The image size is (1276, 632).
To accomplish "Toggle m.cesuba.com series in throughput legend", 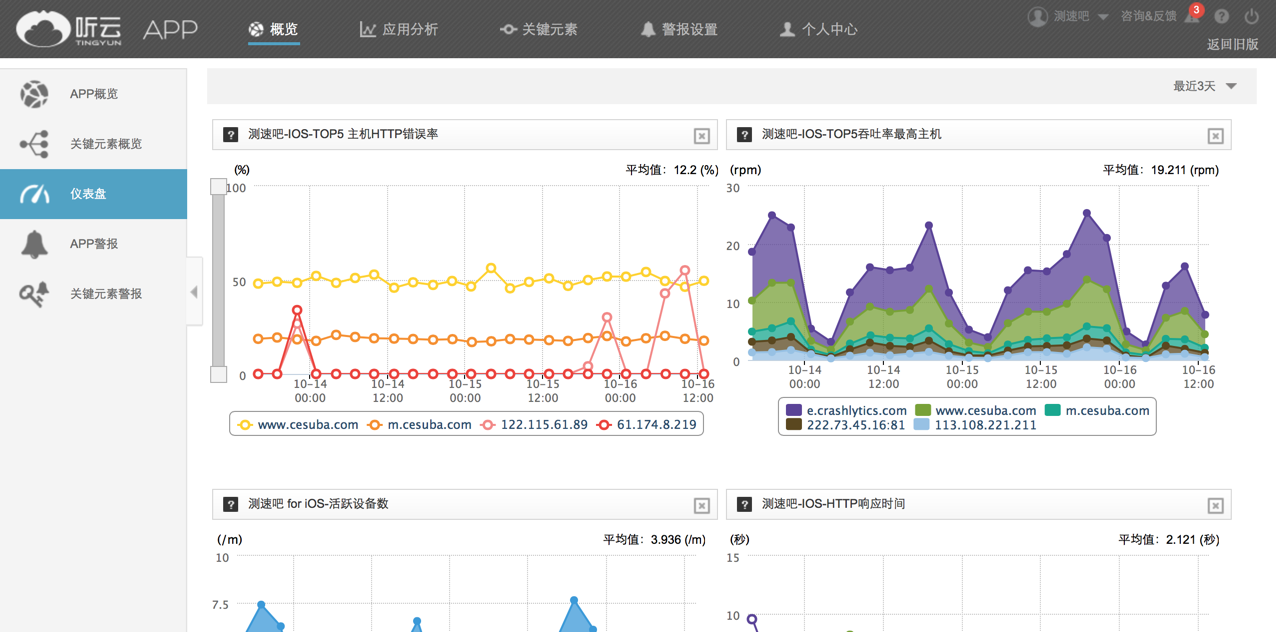I will 1097,410.
